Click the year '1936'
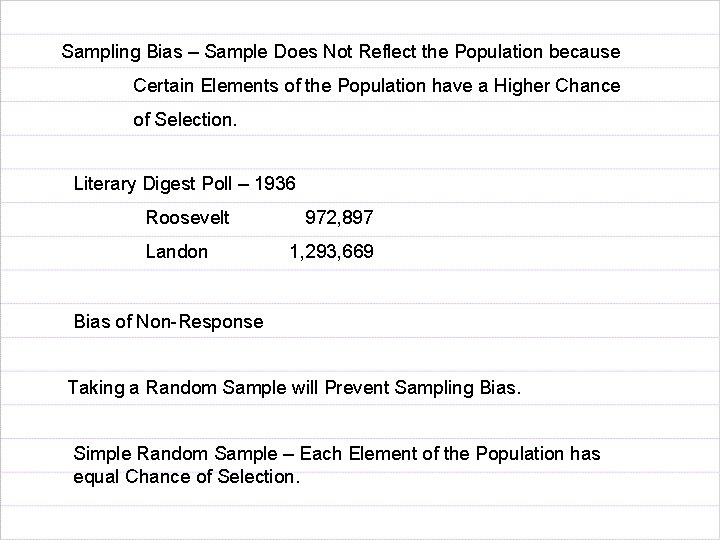The height and width of the screenshot is (540, 720). click(275, 184)
